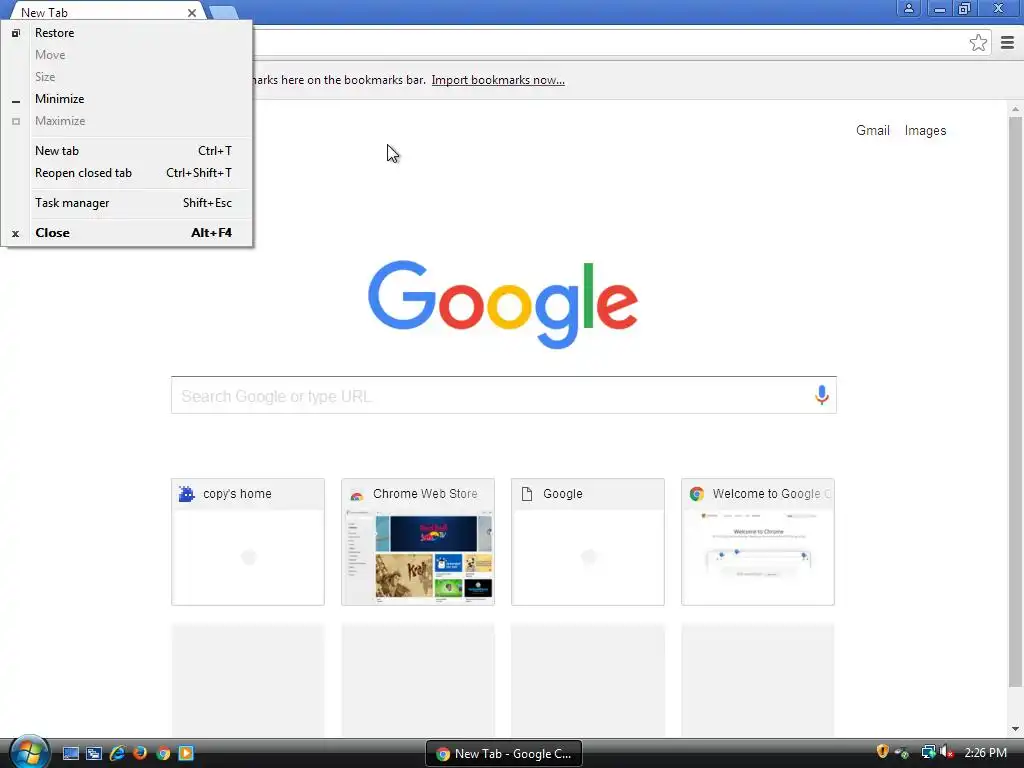Open Google Images link
This screenshot has height=768, width=1024.
[x=925, y=131]
